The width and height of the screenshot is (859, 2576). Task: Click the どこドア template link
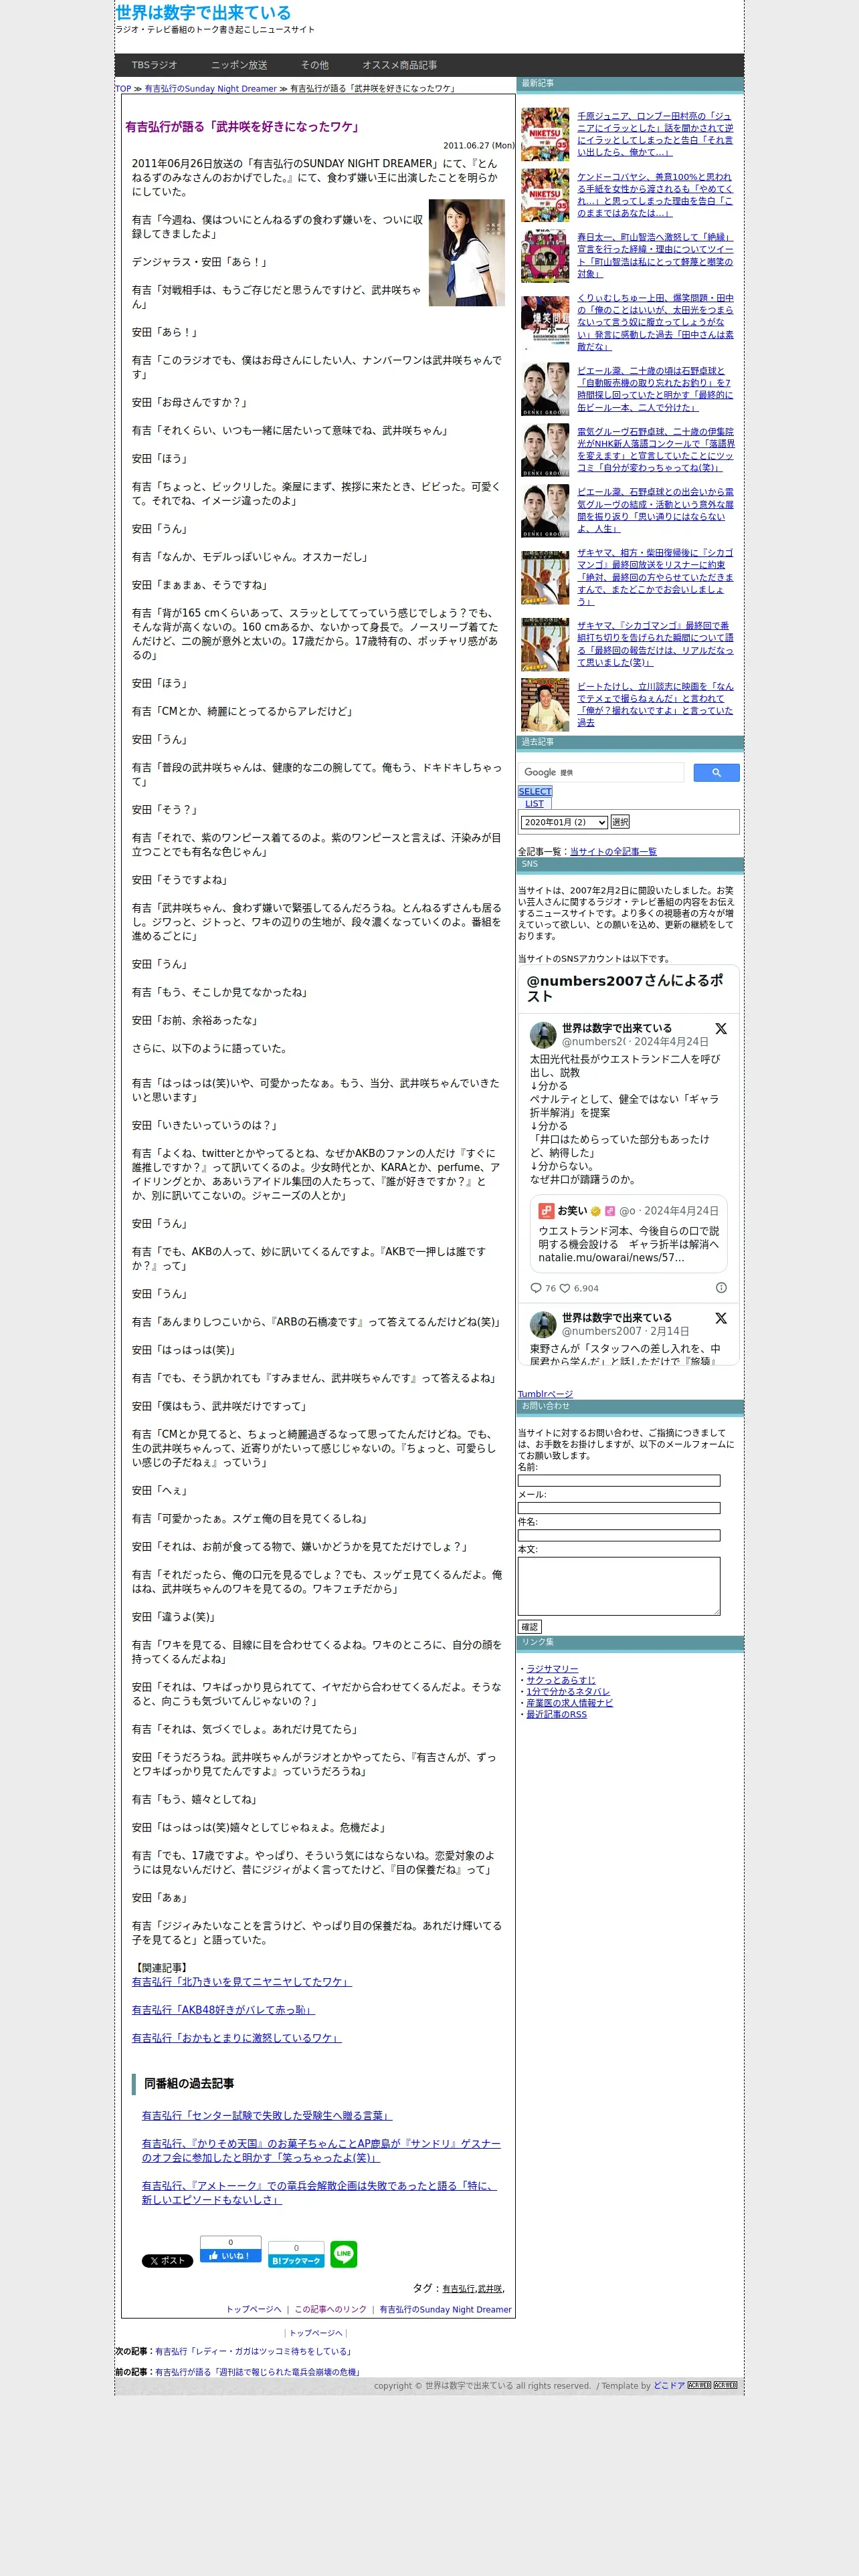(669, 2385)
